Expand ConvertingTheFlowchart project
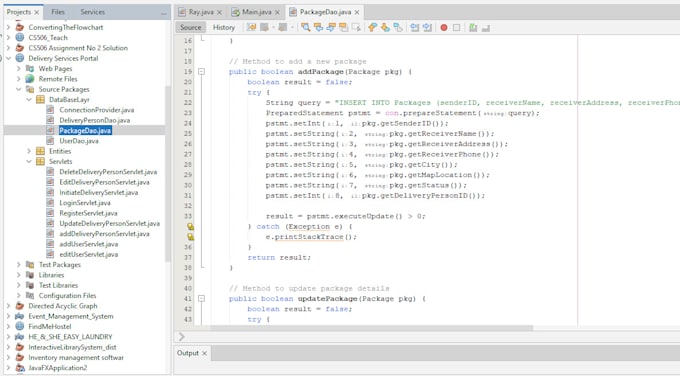 (x=8, y=27)
